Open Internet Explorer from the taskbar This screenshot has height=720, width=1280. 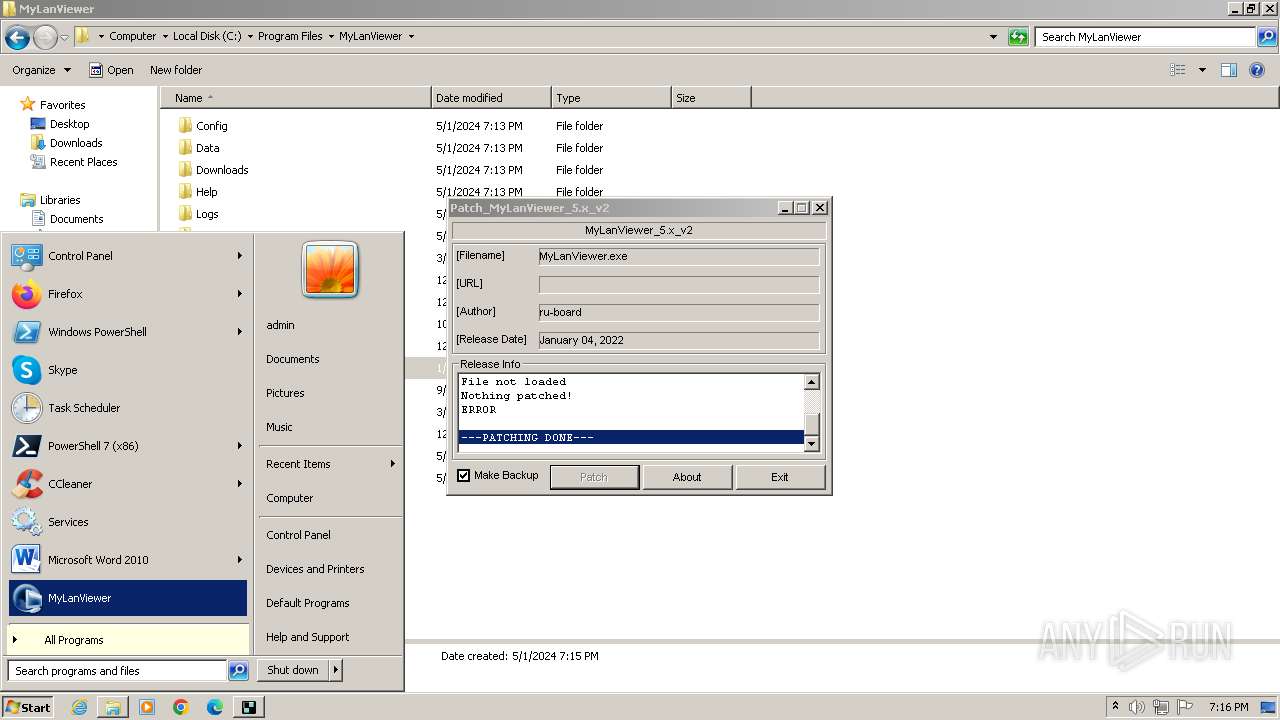coord(80,707)
